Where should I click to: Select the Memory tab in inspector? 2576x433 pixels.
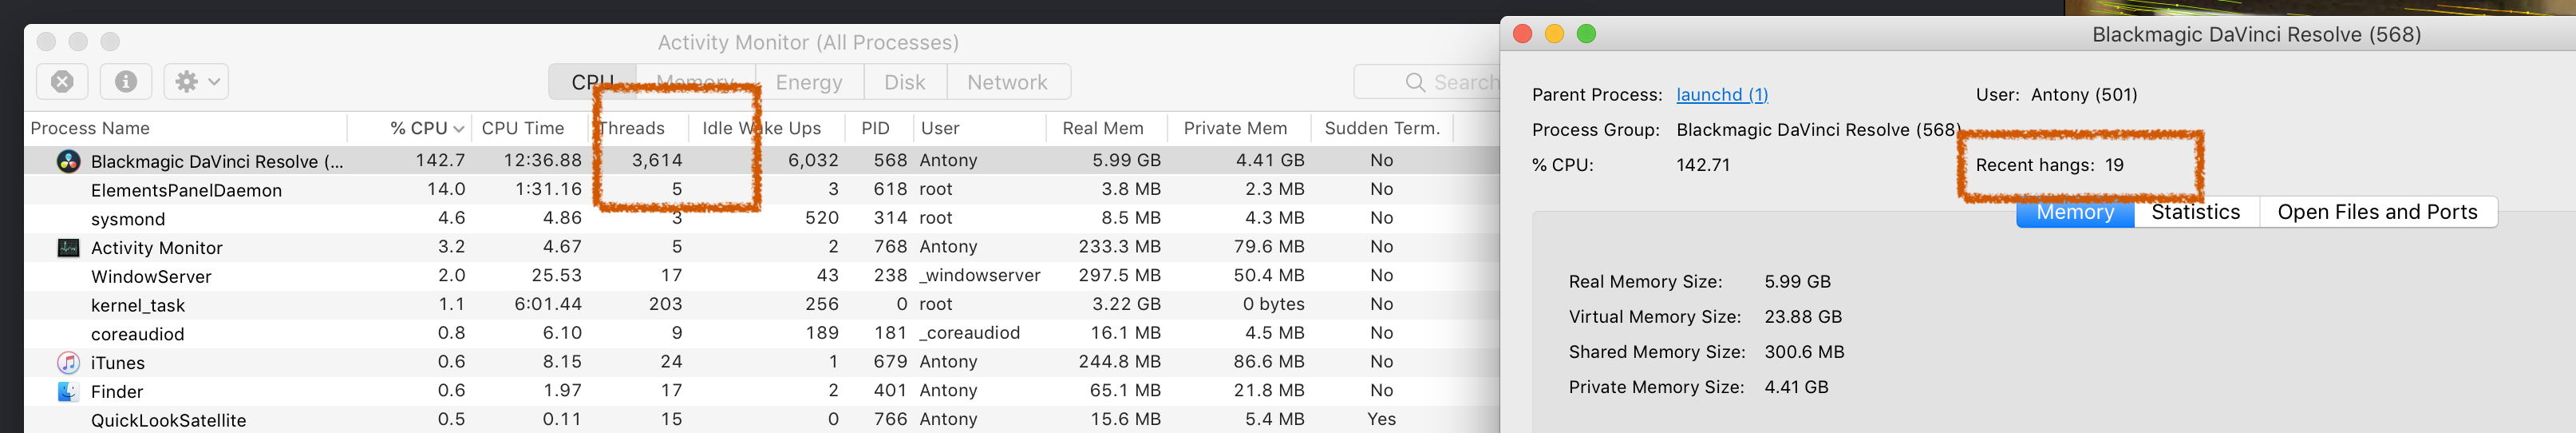pyautogui.click(x=2075, y=212)
